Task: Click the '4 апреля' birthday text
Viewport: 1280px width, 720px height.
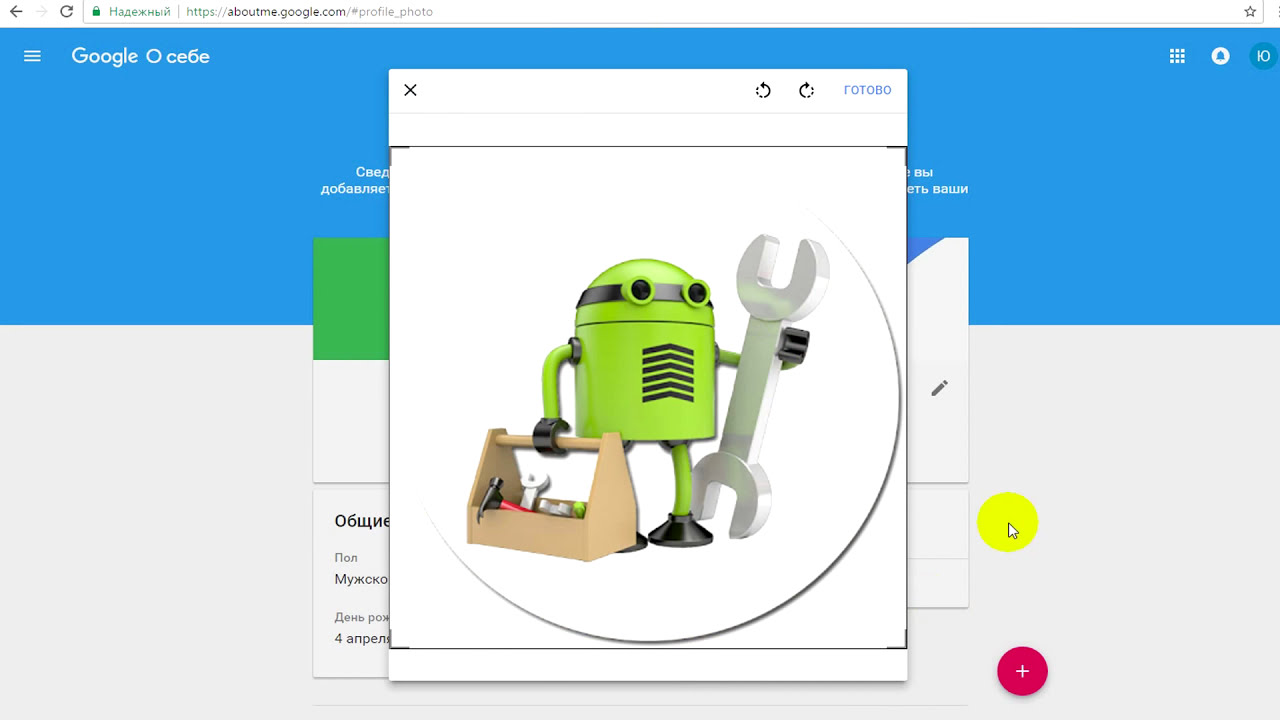Action: pos(362,638)
